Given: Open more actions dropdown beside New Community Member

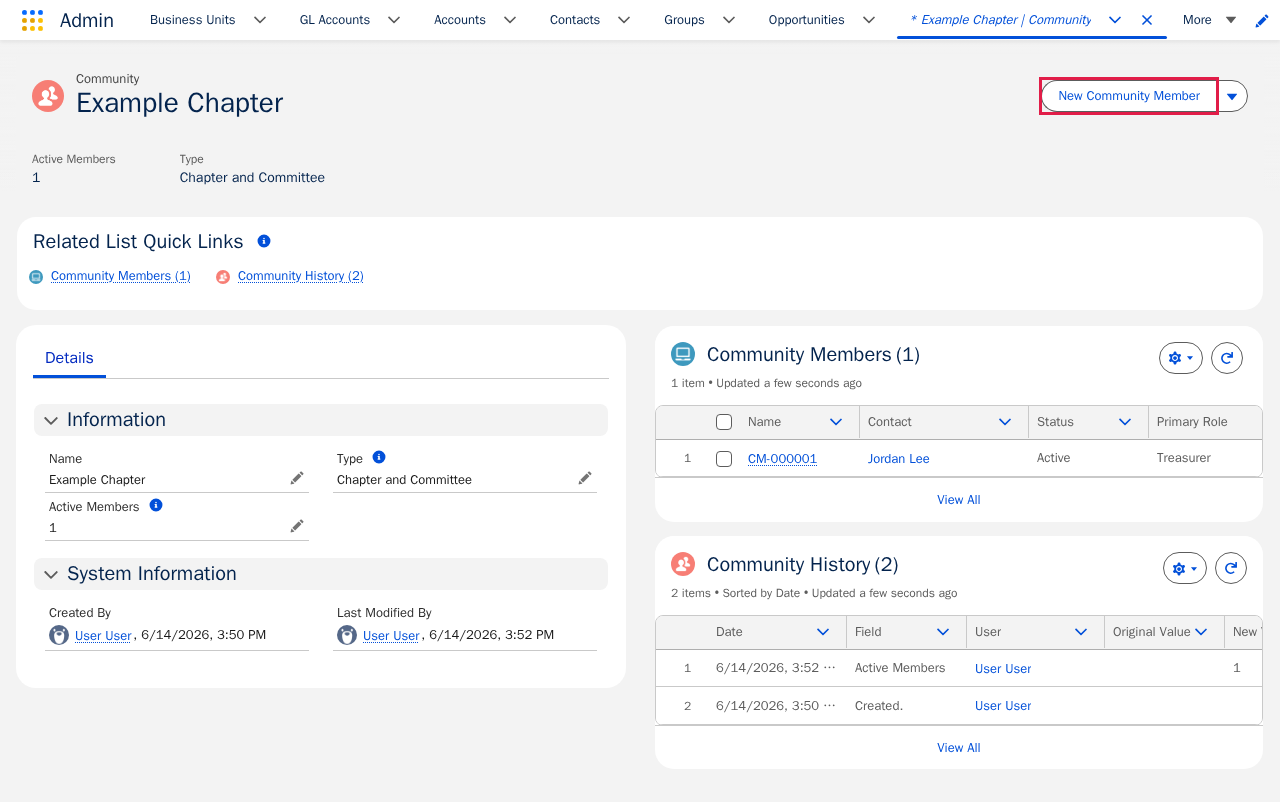Looking at the screenshot, I should 1232,96.
